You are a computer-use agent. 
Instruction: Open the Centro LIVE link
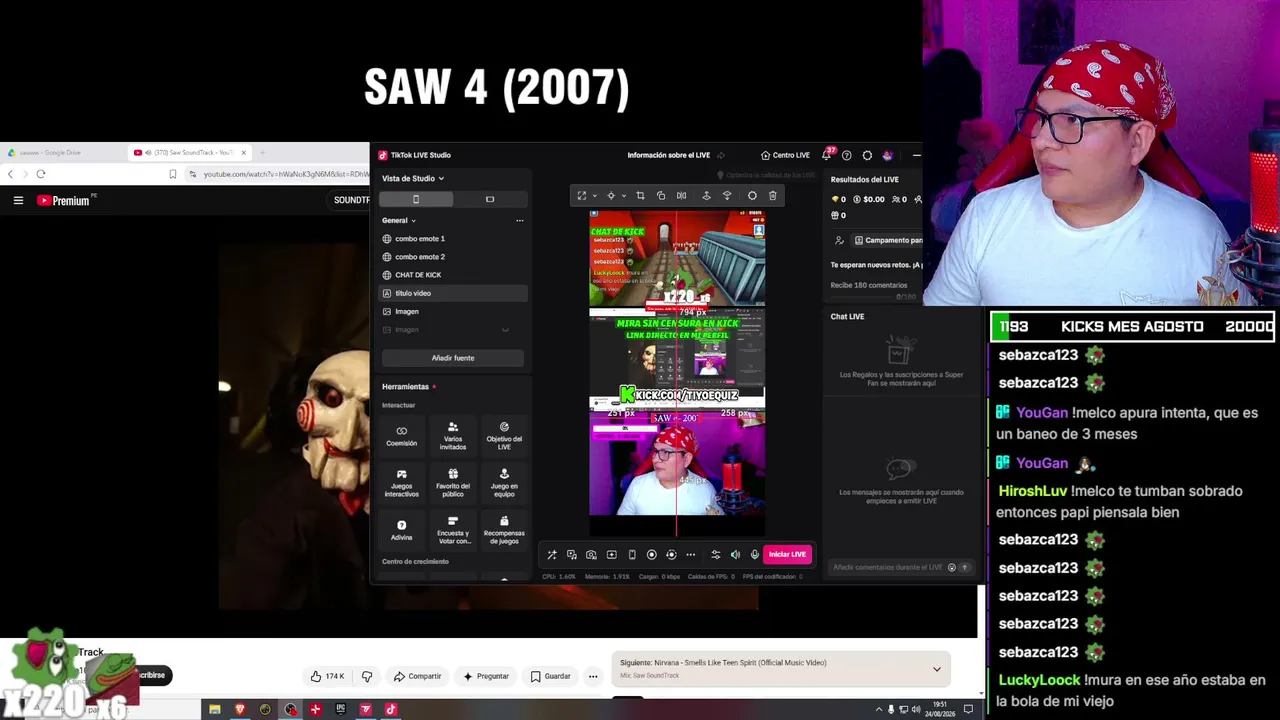click(x=785, y=155)
